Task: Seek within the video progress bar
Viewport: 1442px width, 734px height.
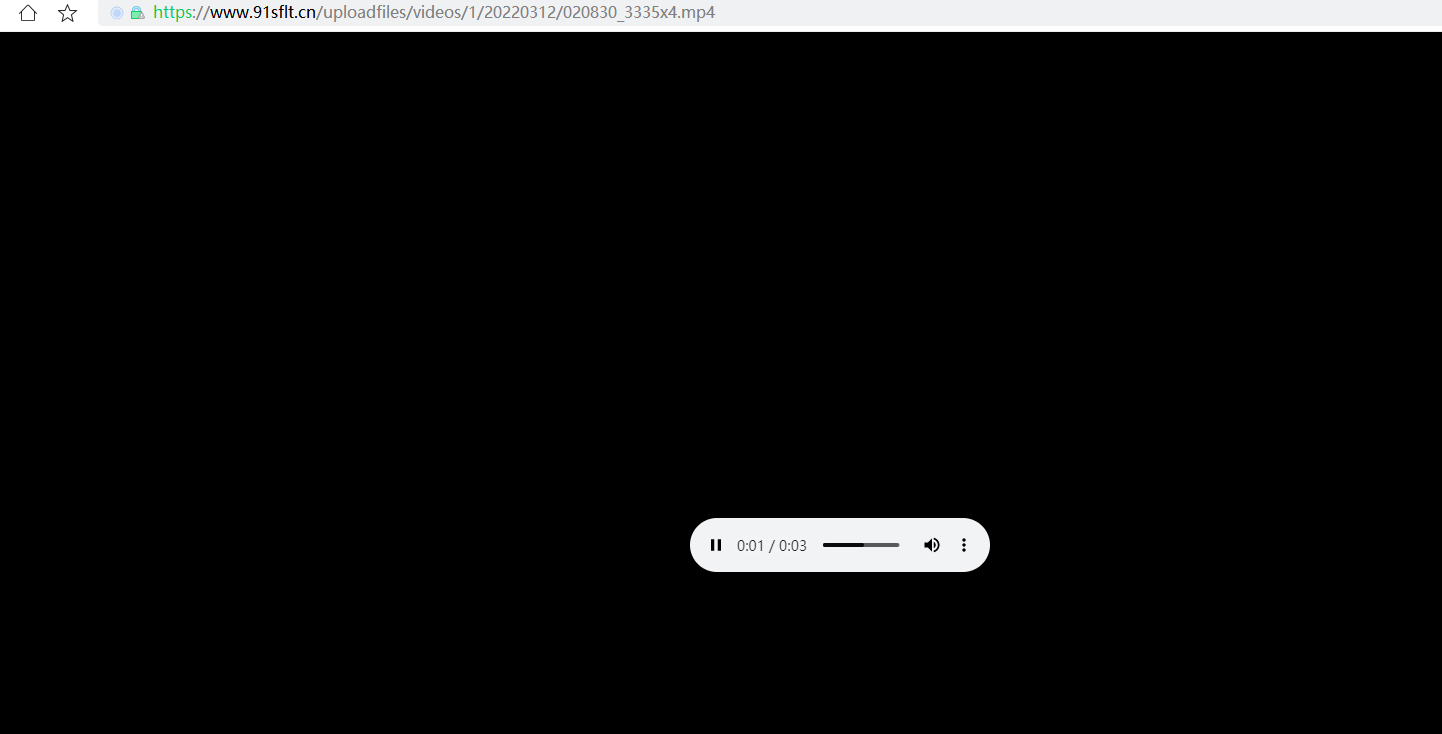Action: pyautogui.click(x=861, y=545)
